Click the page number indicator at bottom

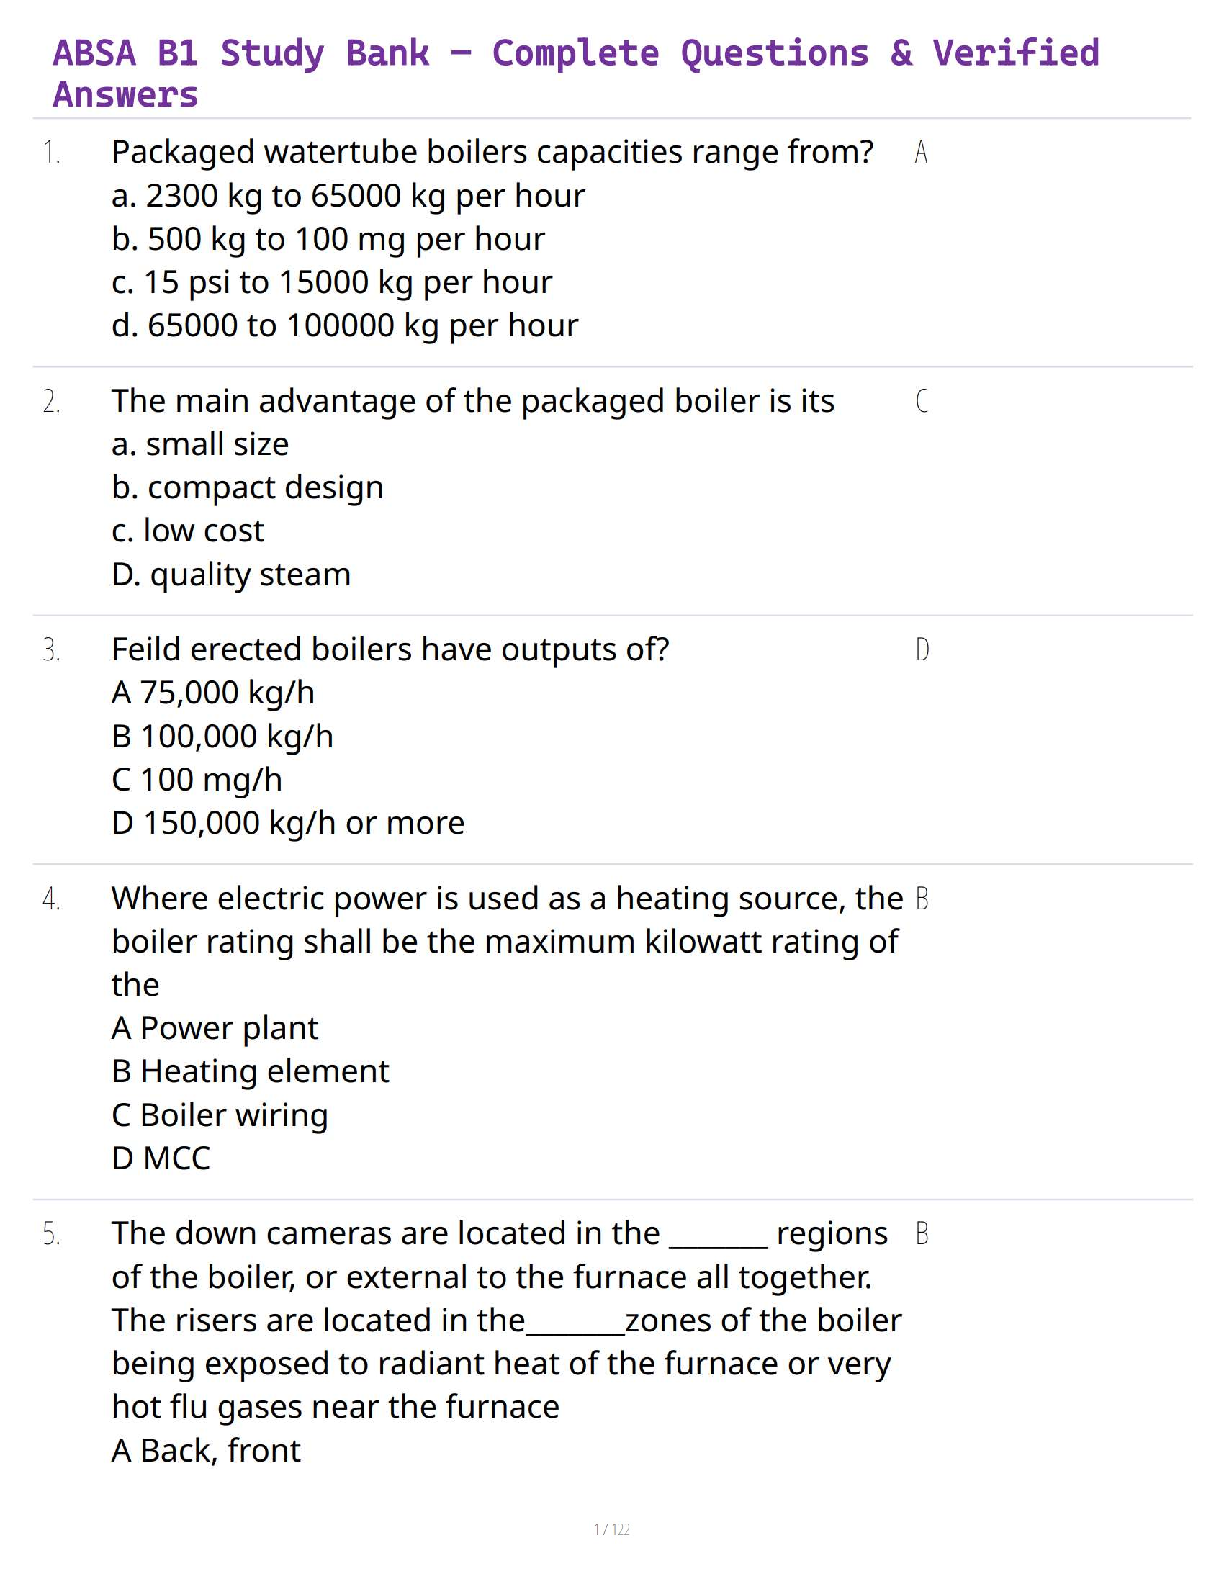click(611, 1529)
